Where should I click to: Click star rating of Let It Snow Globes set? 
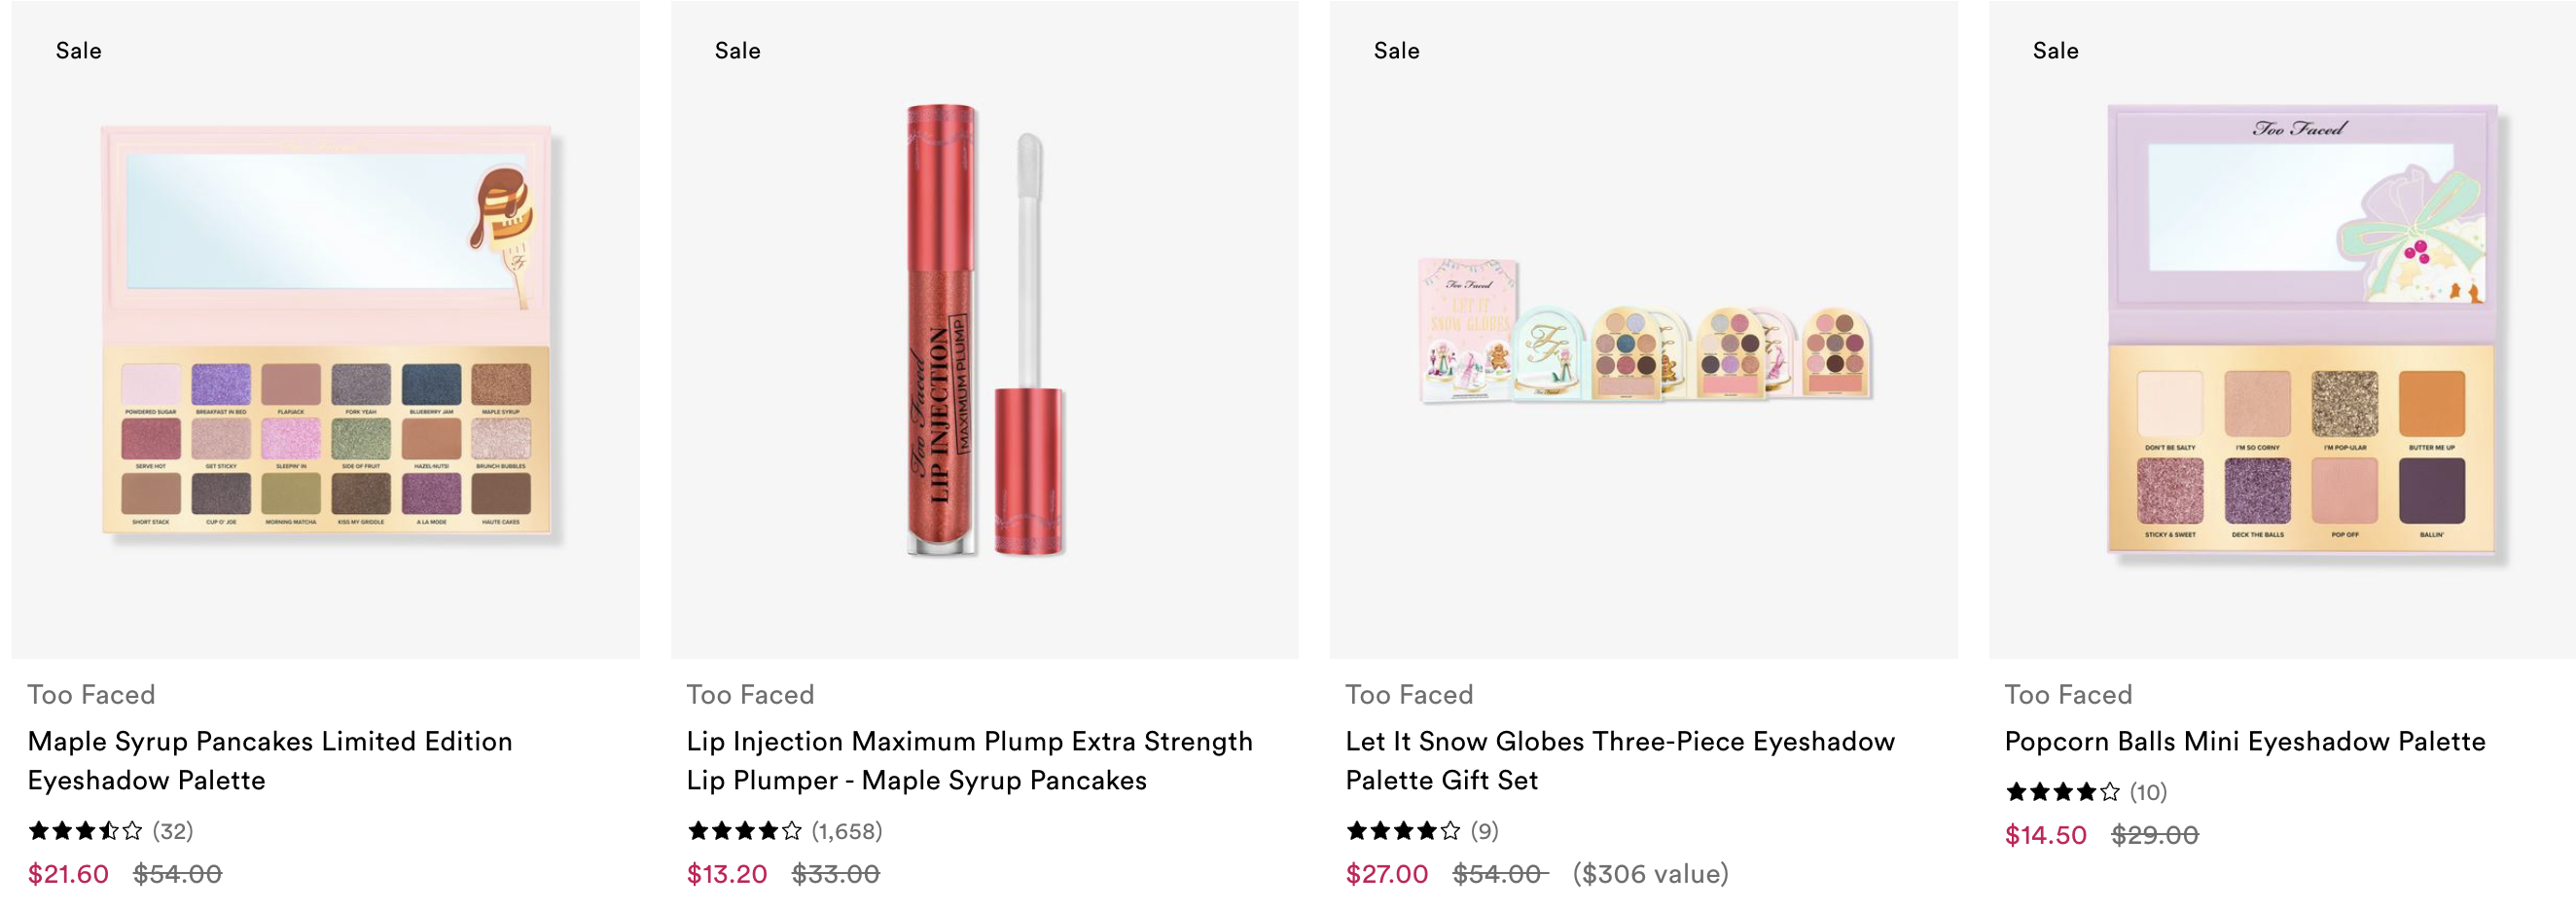pyautogui.click(x=1403, y=831)
